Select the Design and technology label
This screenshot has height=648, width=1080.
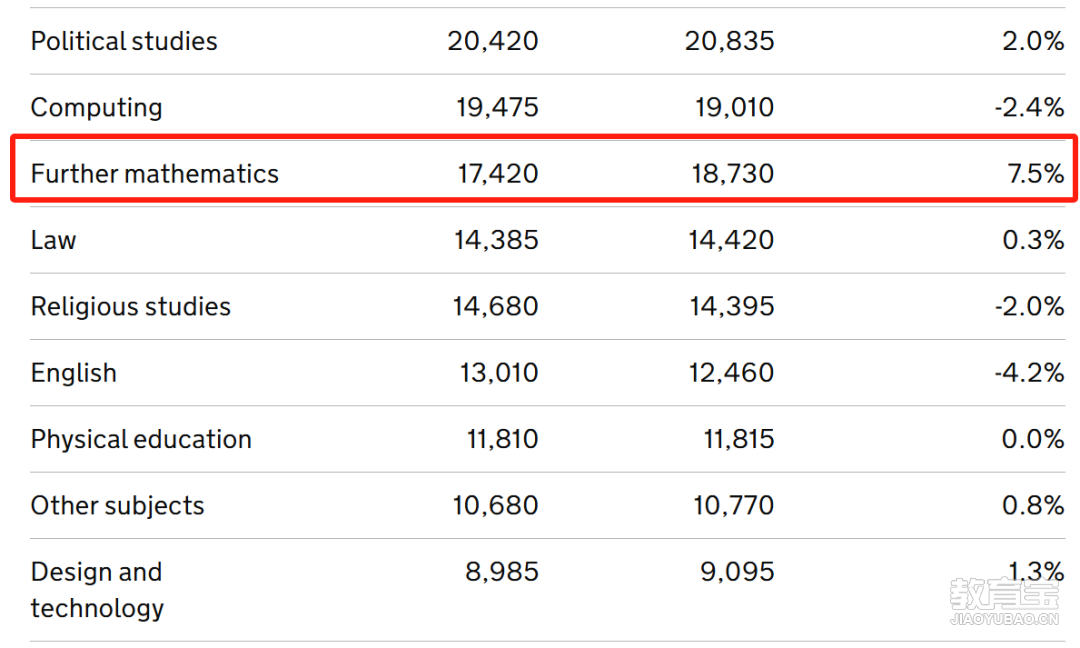(x=97, y=590)
